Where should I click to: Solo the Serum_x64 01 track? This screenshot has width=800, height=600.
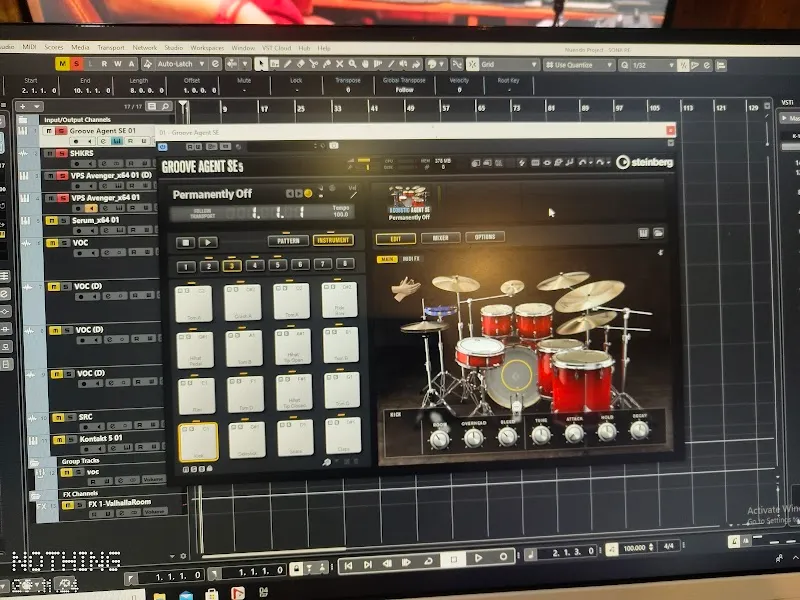pos(63,220)
